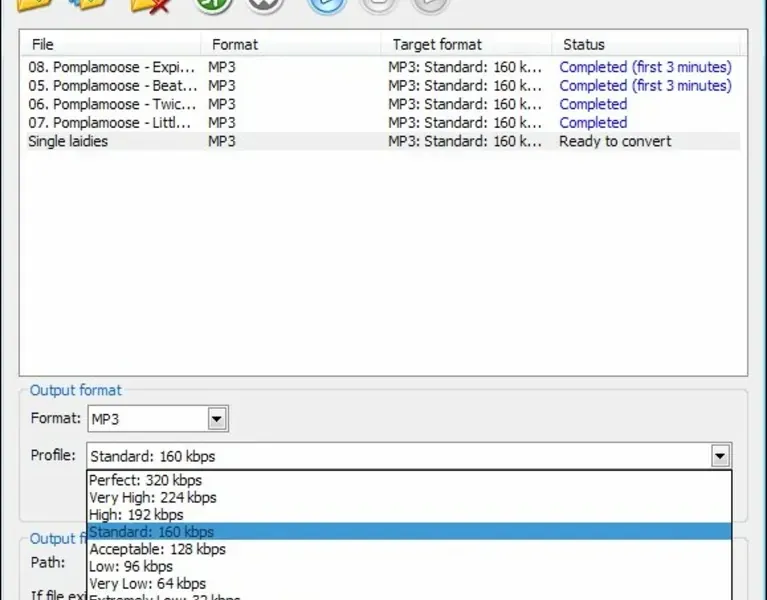Viewport: 767px width, 600px height.
Task: Click Completed (first 3 minutes) status of file 08
Action: coord(645,67)
